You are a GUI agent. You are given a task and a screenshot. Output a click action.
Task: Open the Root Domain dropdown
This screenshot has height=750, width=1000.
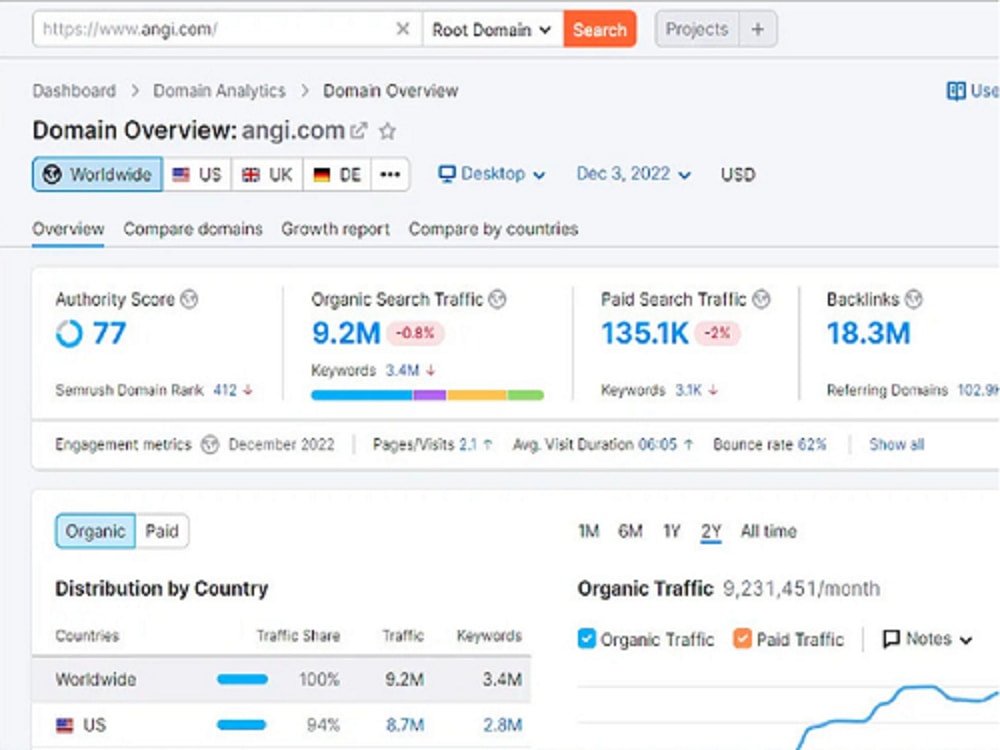491,29
